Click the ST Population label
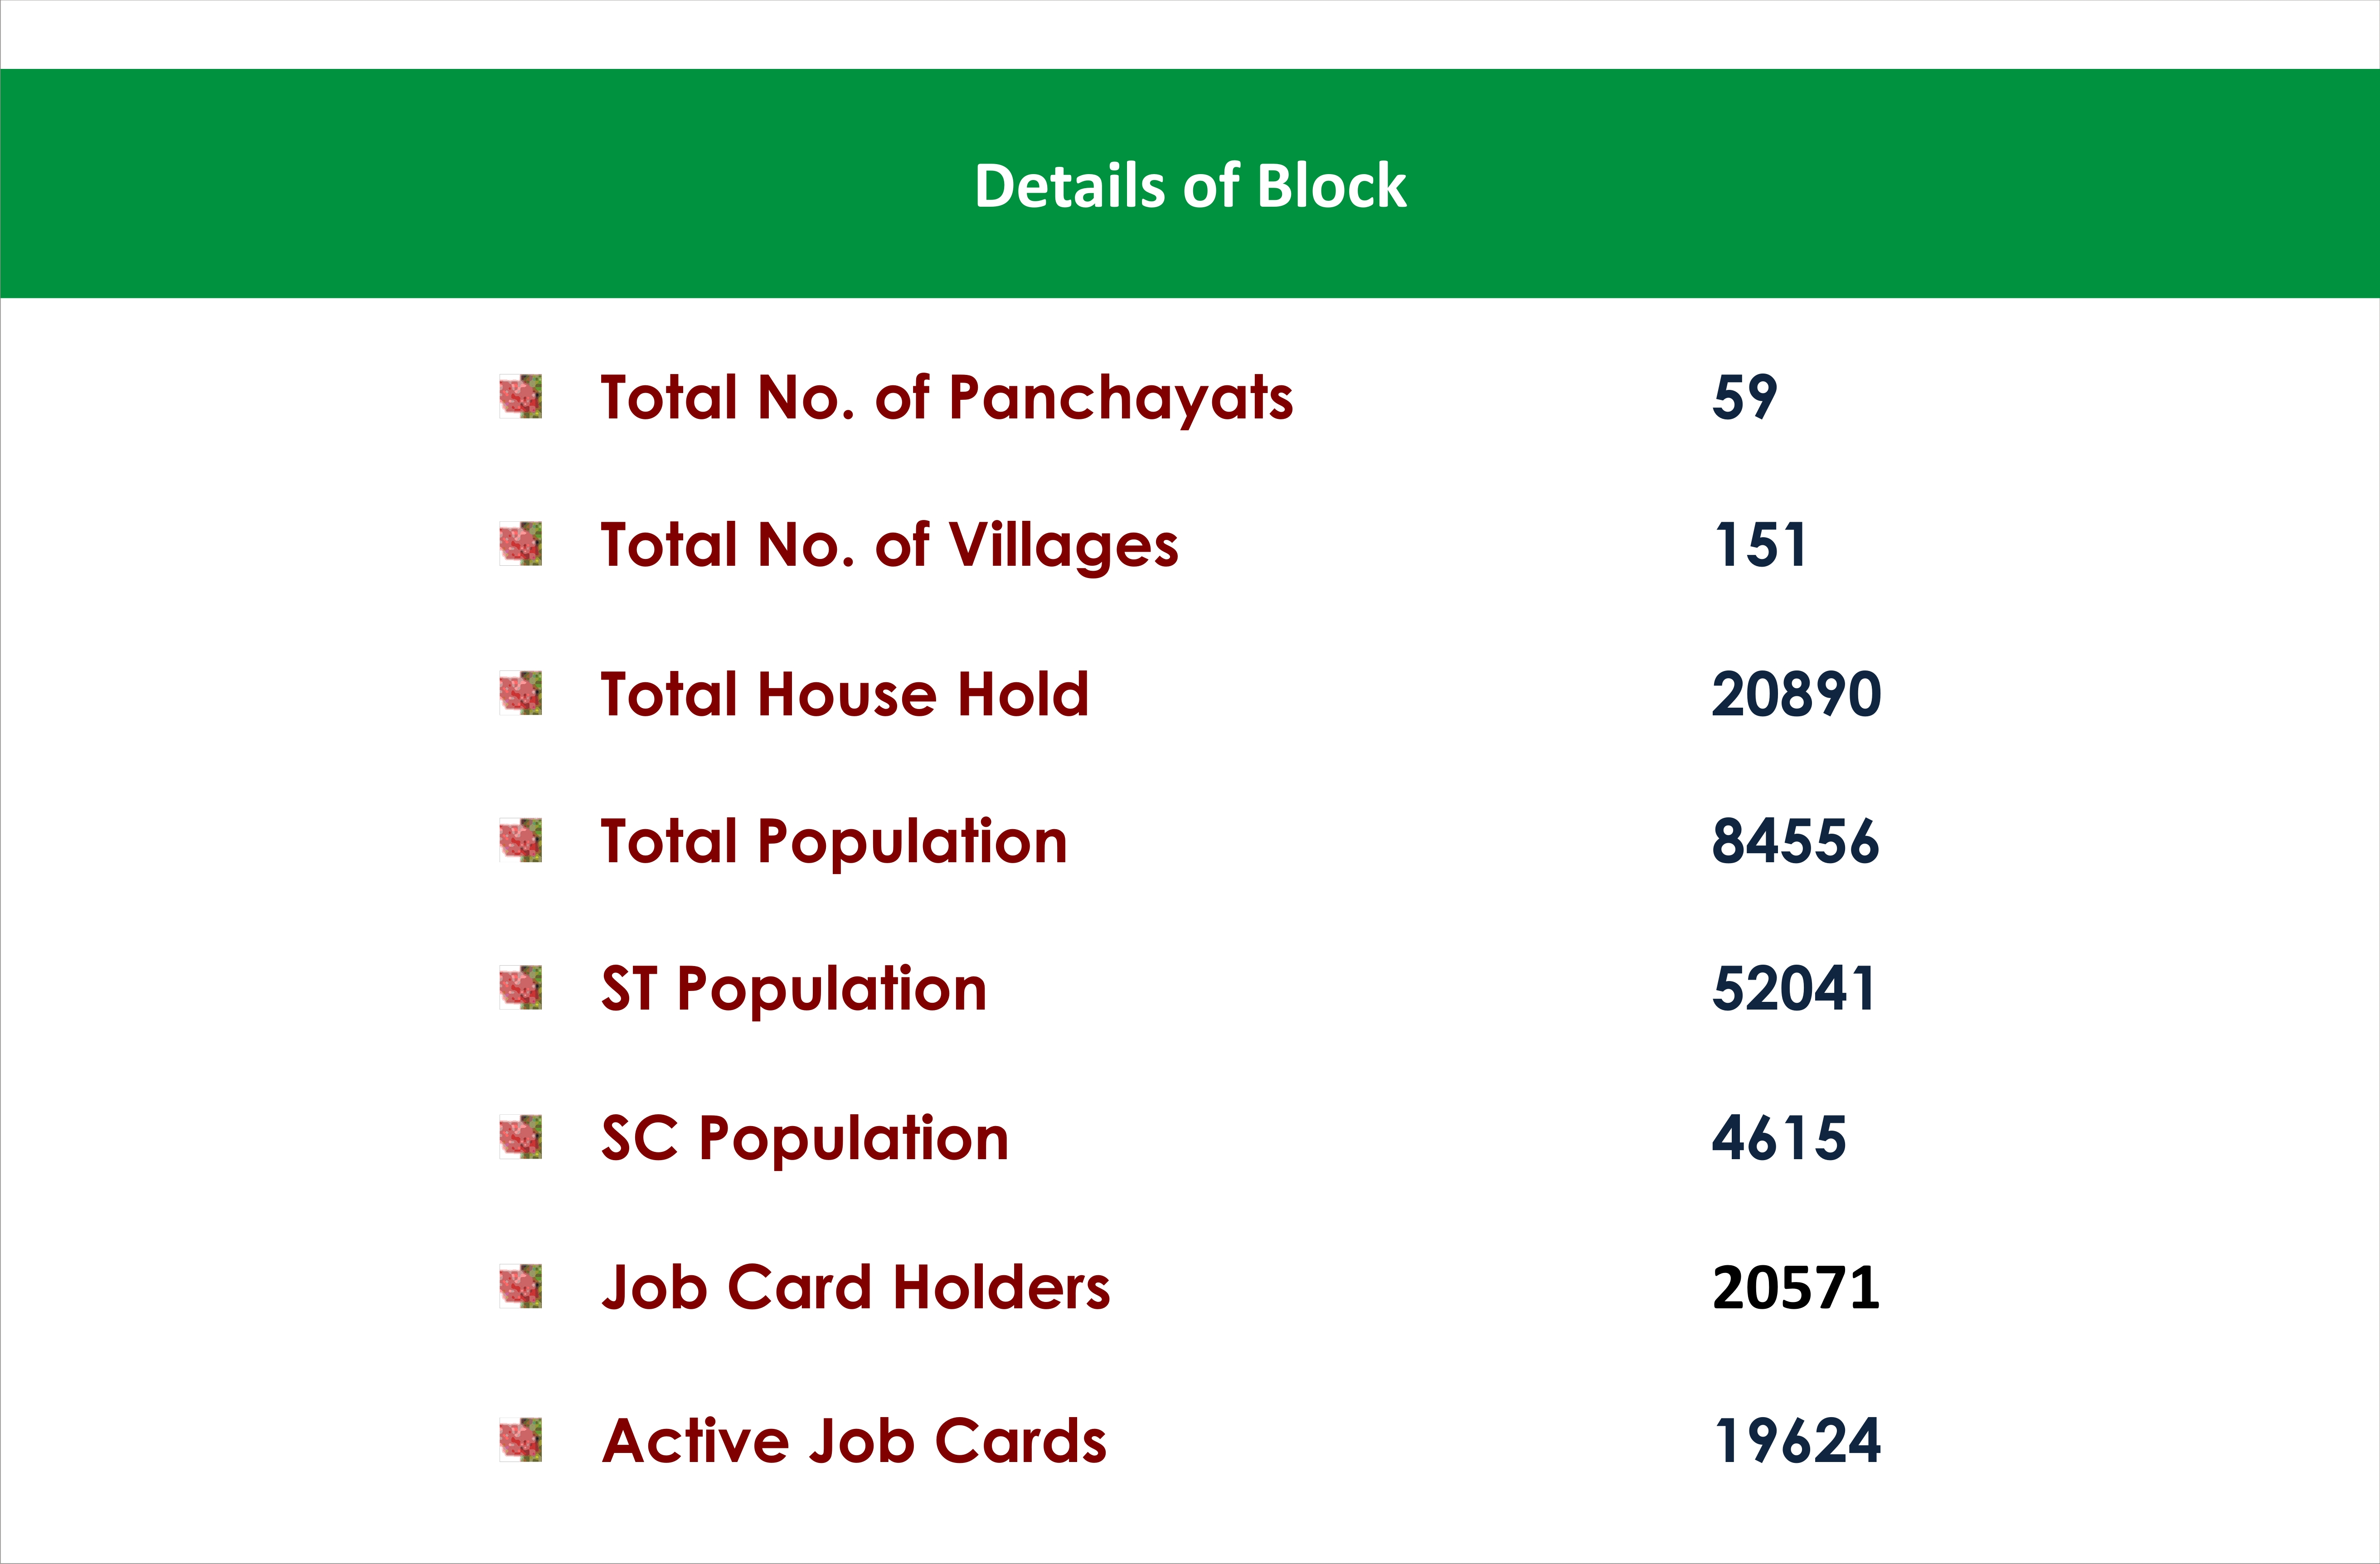 [794, 989]
